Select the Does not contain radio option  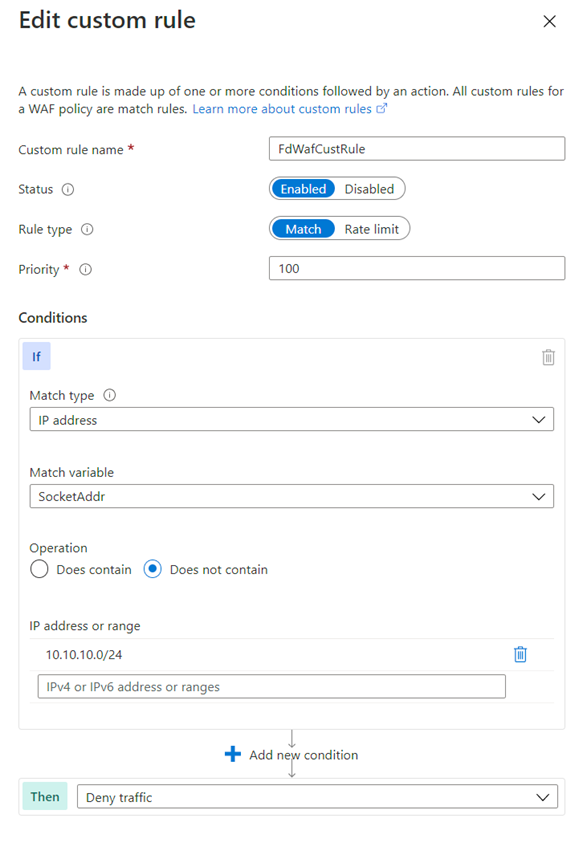pos(153,569)
